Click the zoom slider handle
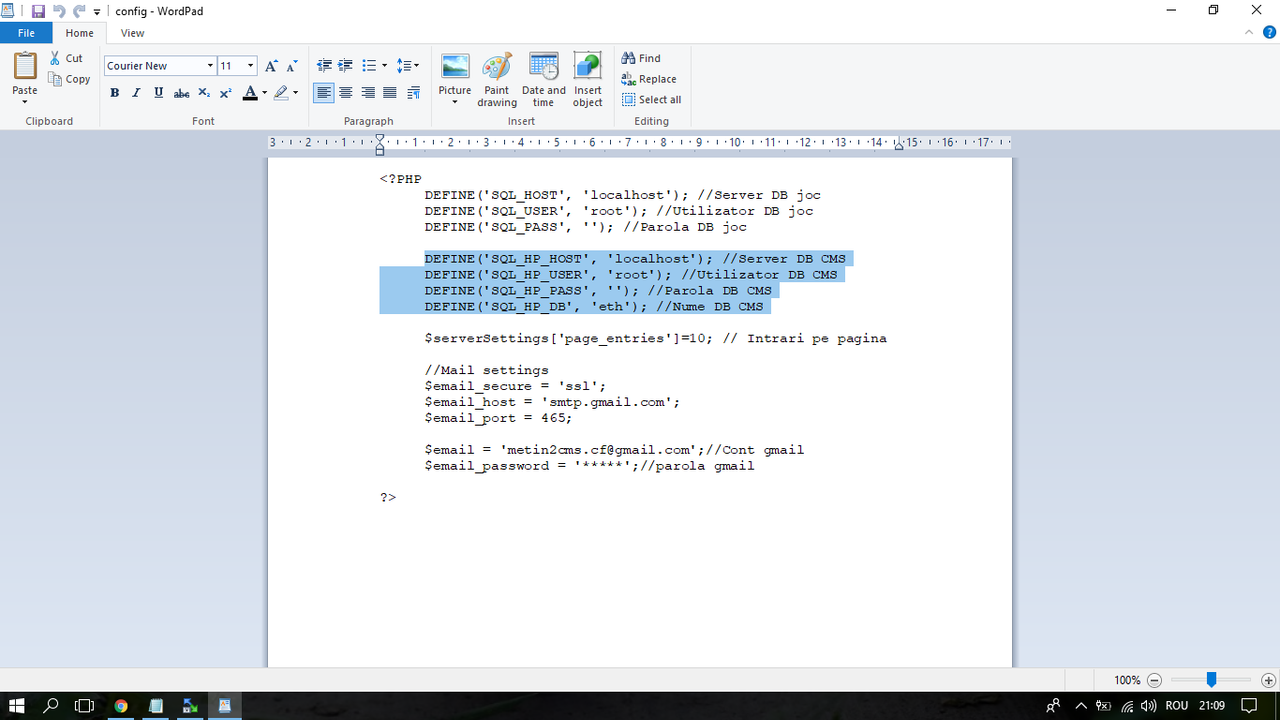Image resolution: width=1280 pixels, height=720 pixels. point(1211,680)
